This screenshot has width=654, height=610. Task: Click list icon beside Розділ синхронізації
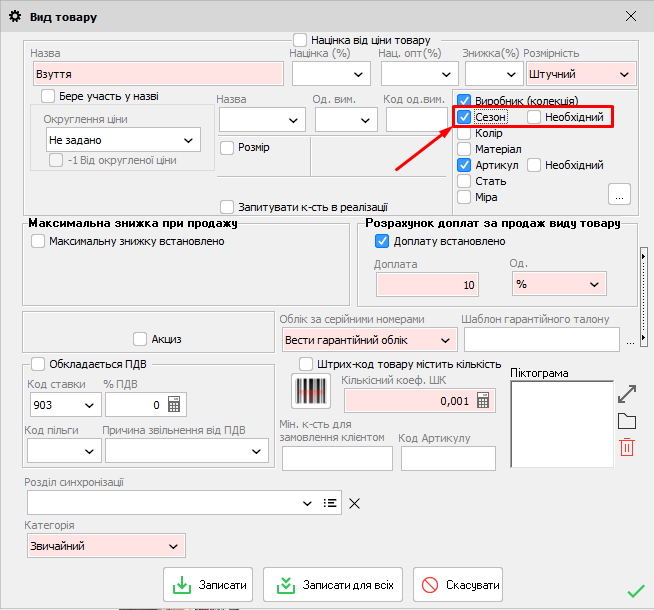point(331,503)
